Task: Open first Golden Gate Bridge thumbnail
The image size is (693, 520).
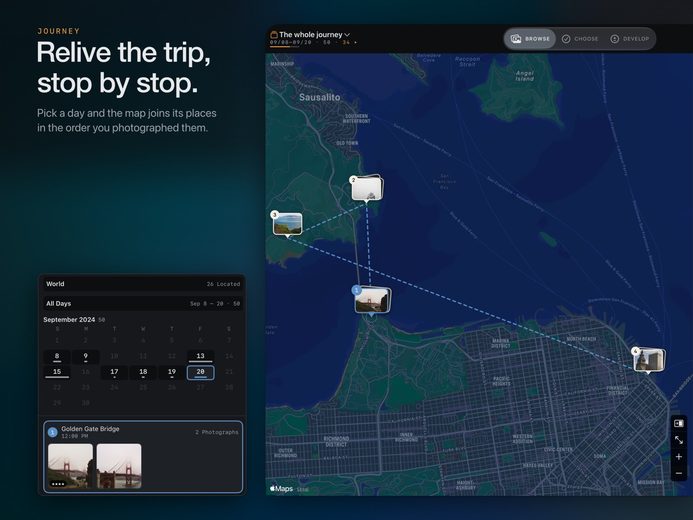Action: (70, 466)
